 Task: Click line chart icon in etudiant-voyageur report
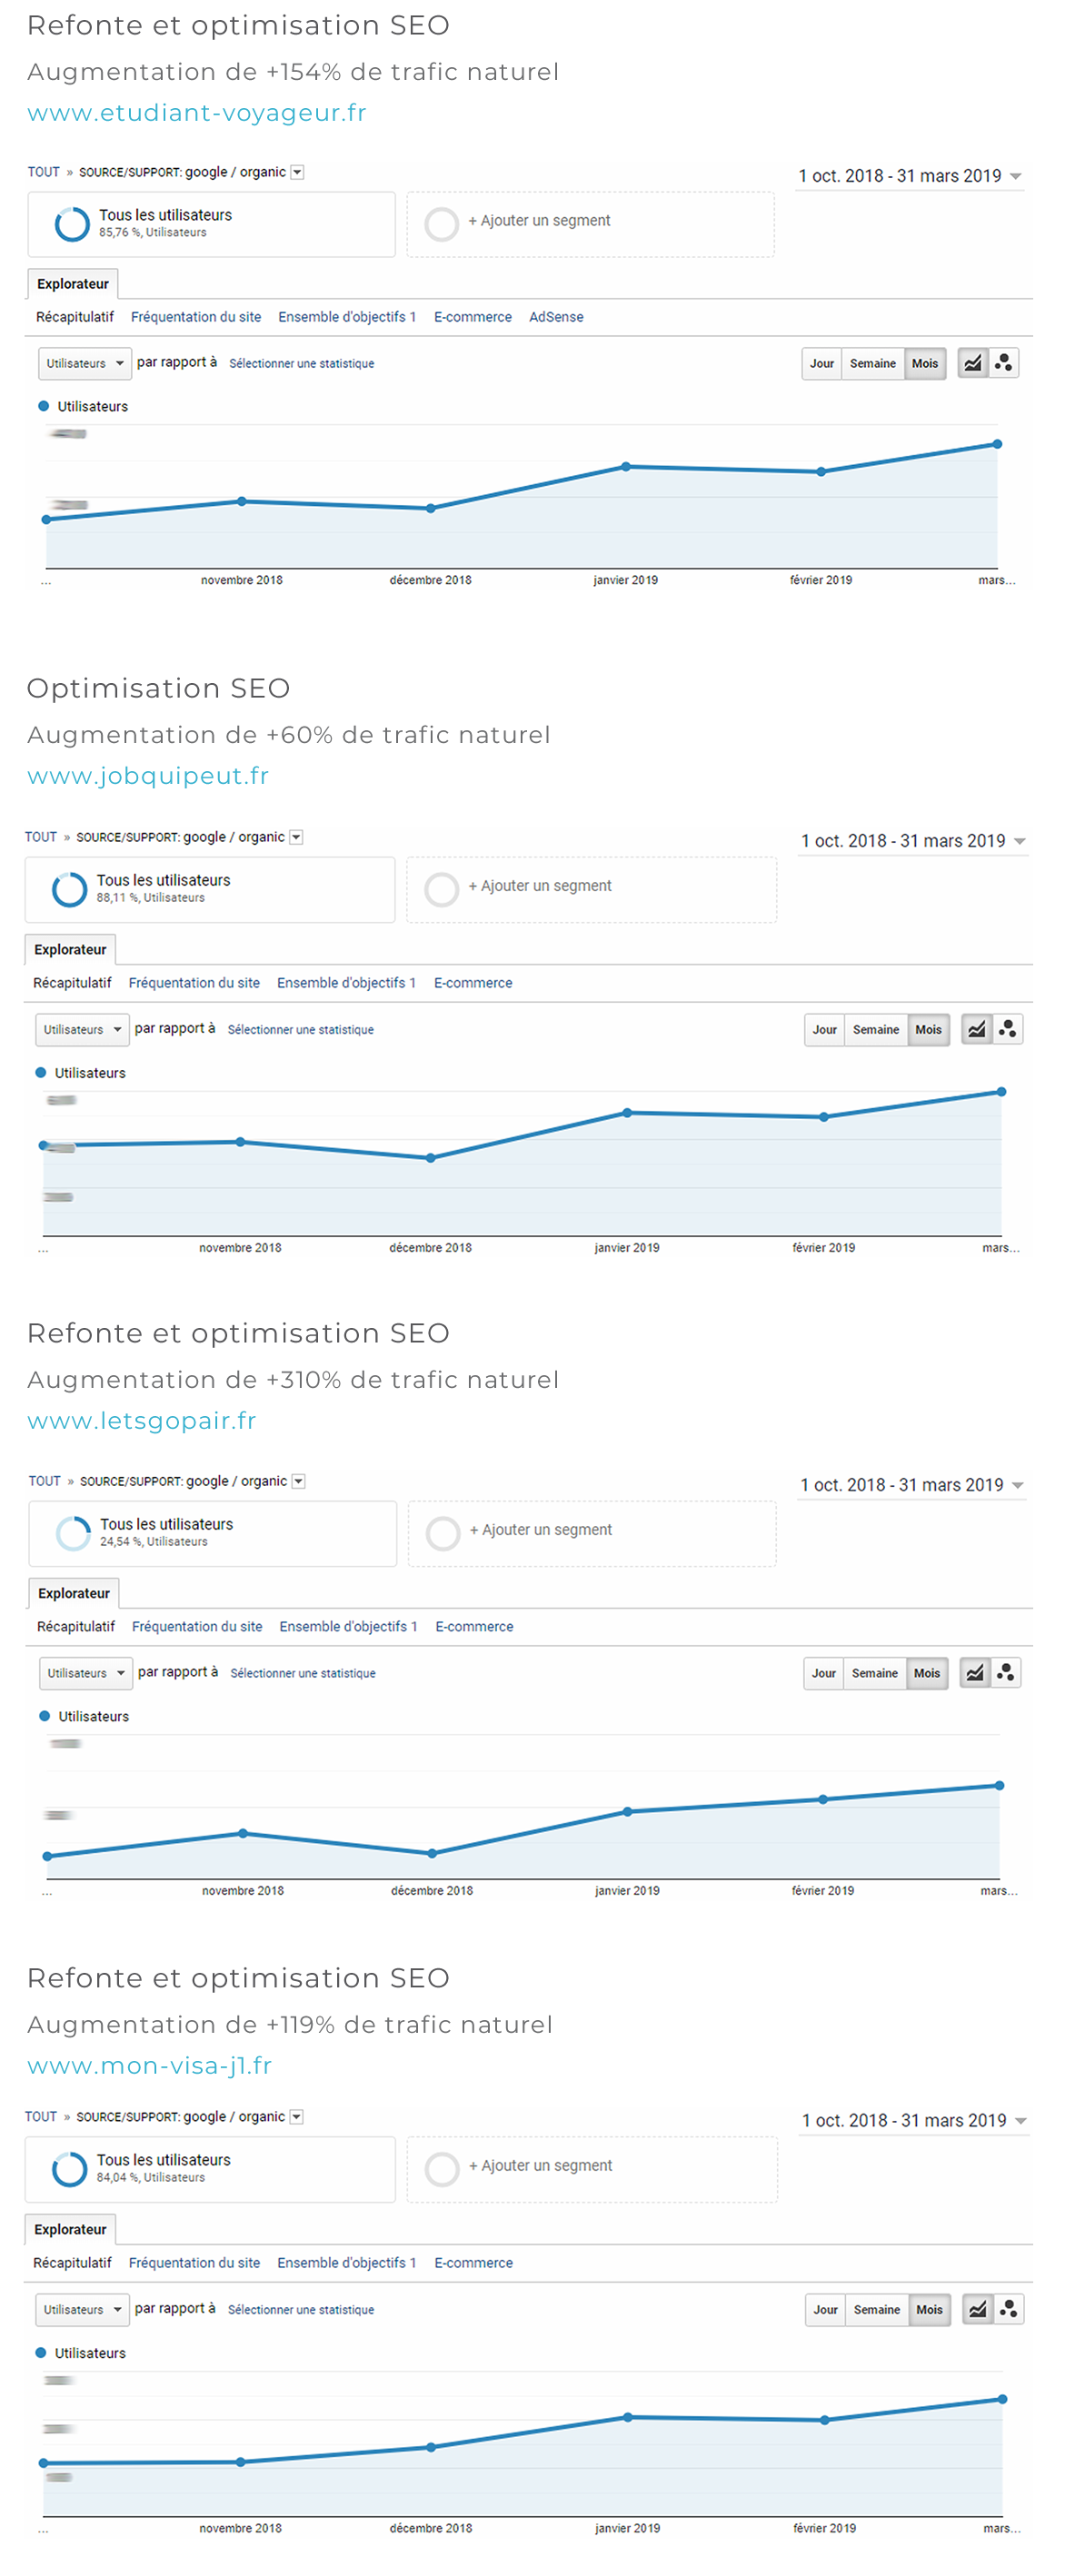point(972,363)
